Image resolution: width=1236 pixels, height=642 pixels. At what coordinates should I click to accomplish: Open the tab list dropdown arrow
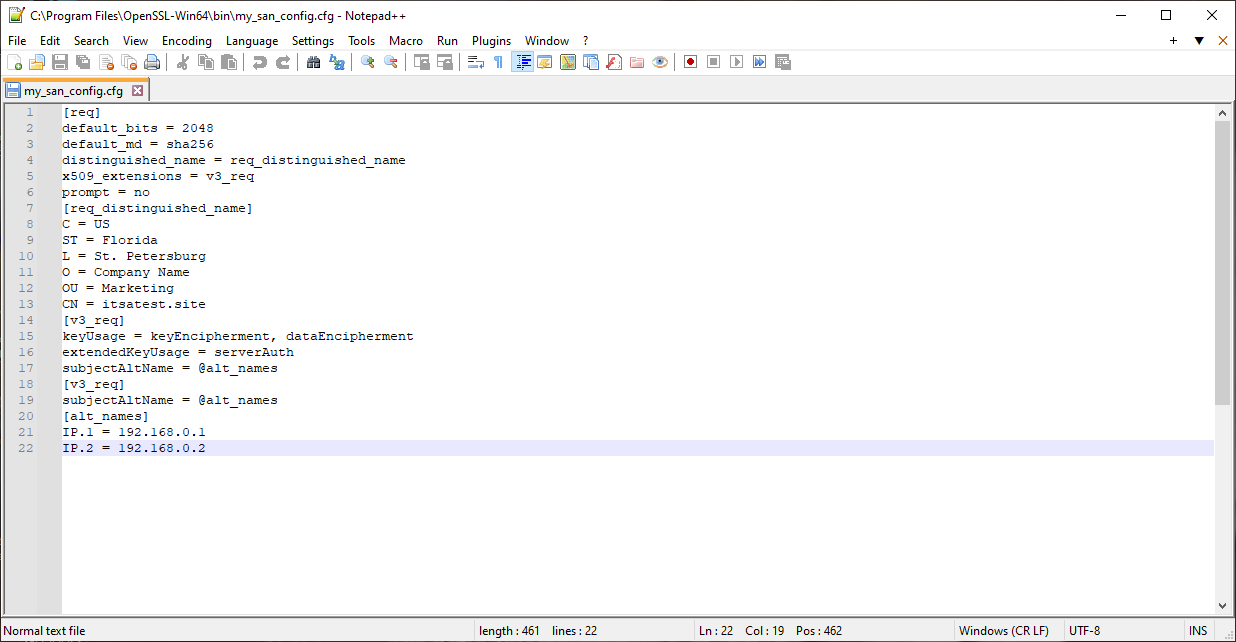pyautogui.click(x=1200, y=41)
